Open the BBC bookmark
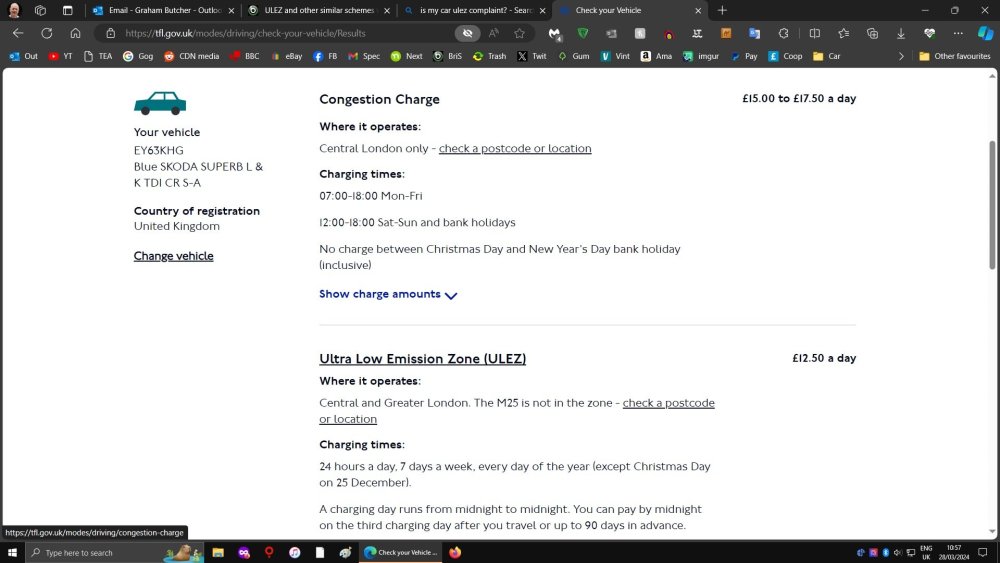Image resolution: width=1000 pixels, height=563 pixels. tap(245, 56)
